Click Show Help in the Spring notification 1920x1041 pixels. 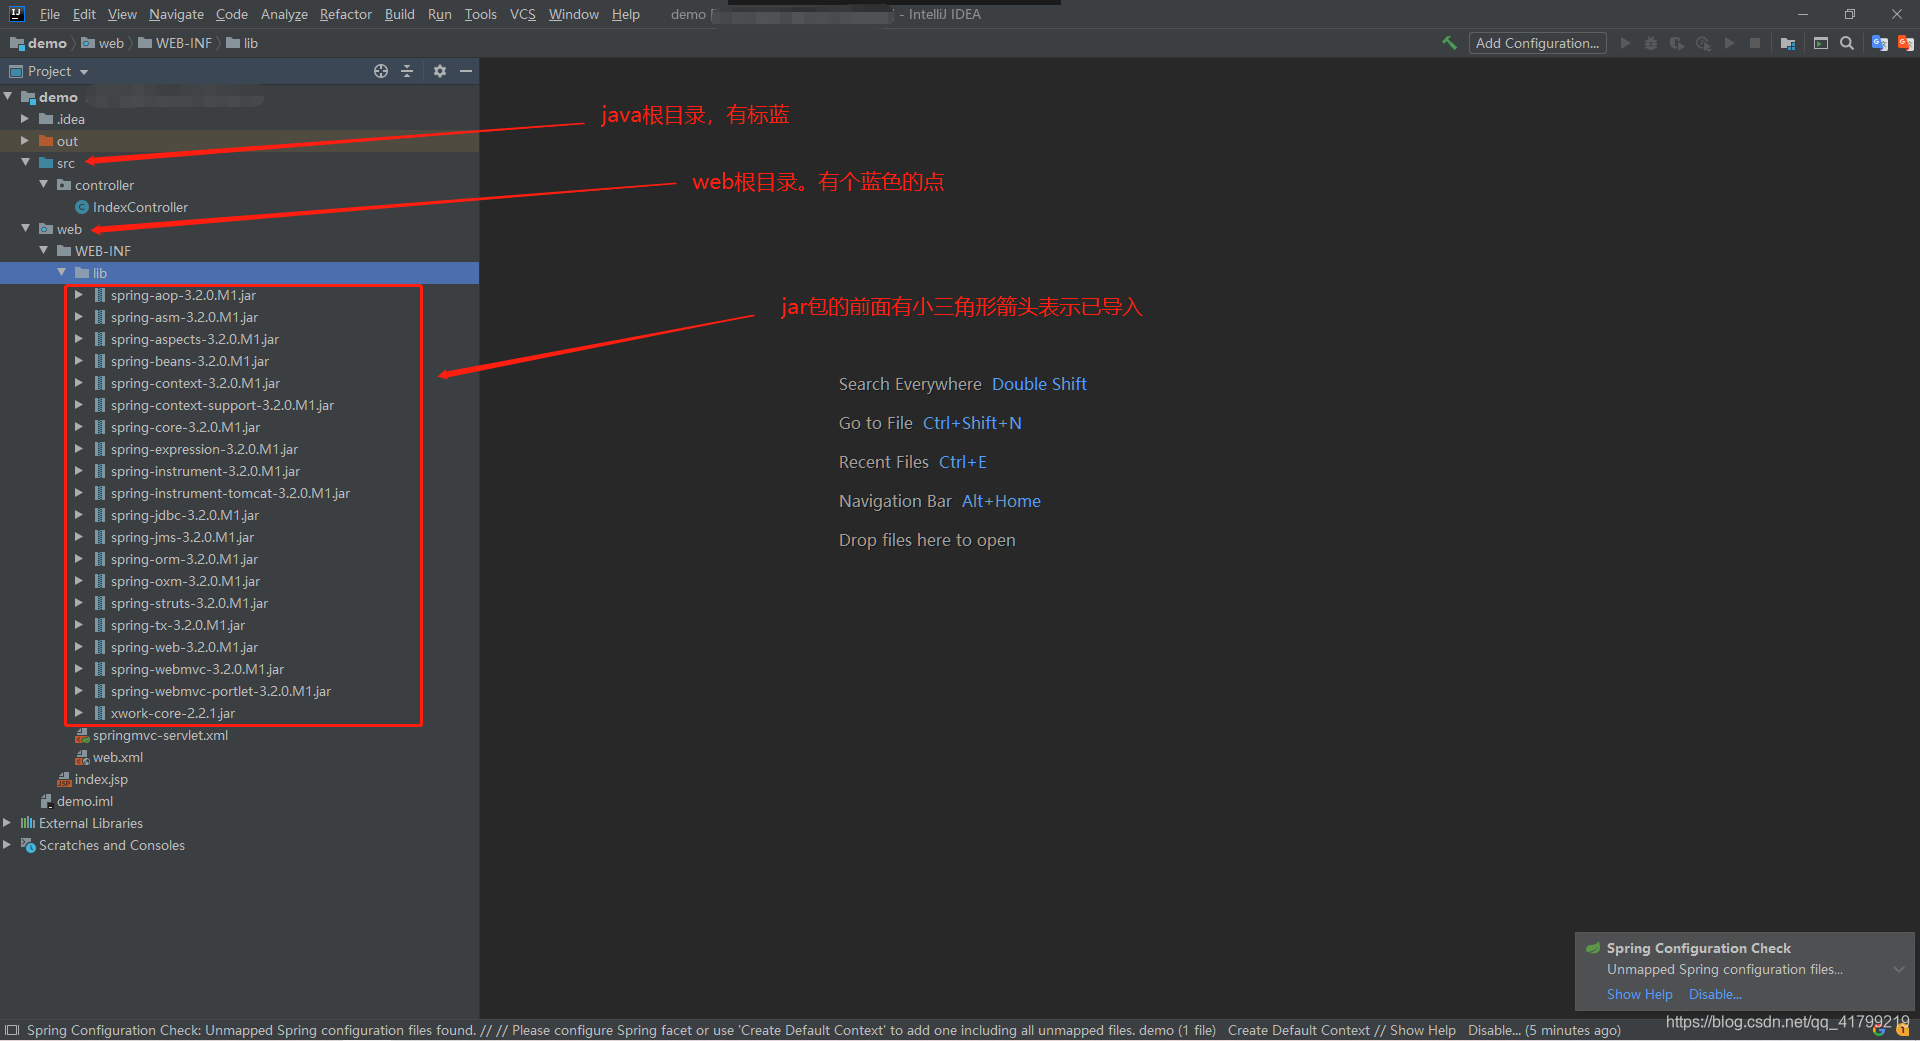1640,994
